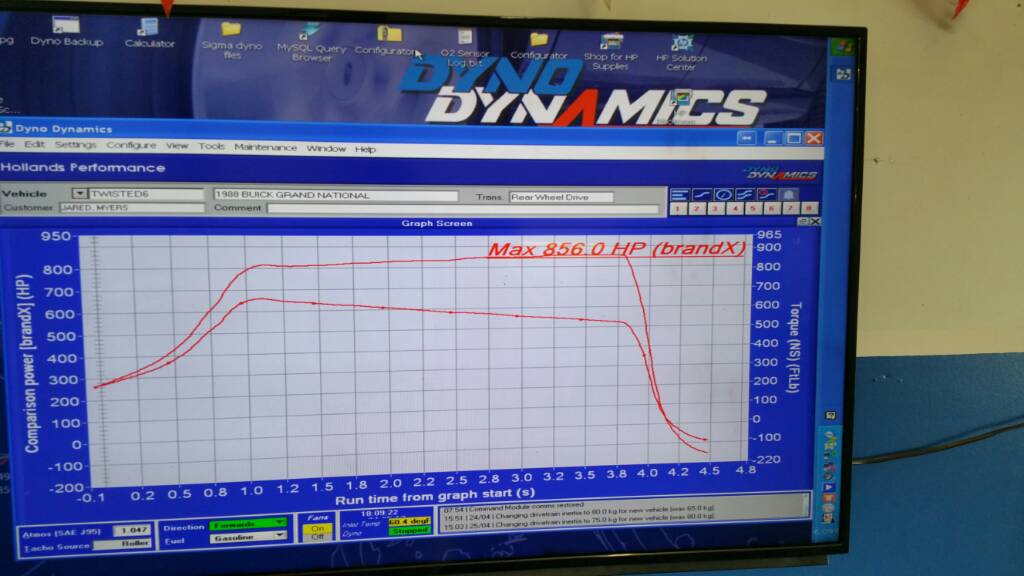This screenshot has height=576, width=1024.
Task: Open the O2 Sensor Log file icon
Action: [464, 48]
